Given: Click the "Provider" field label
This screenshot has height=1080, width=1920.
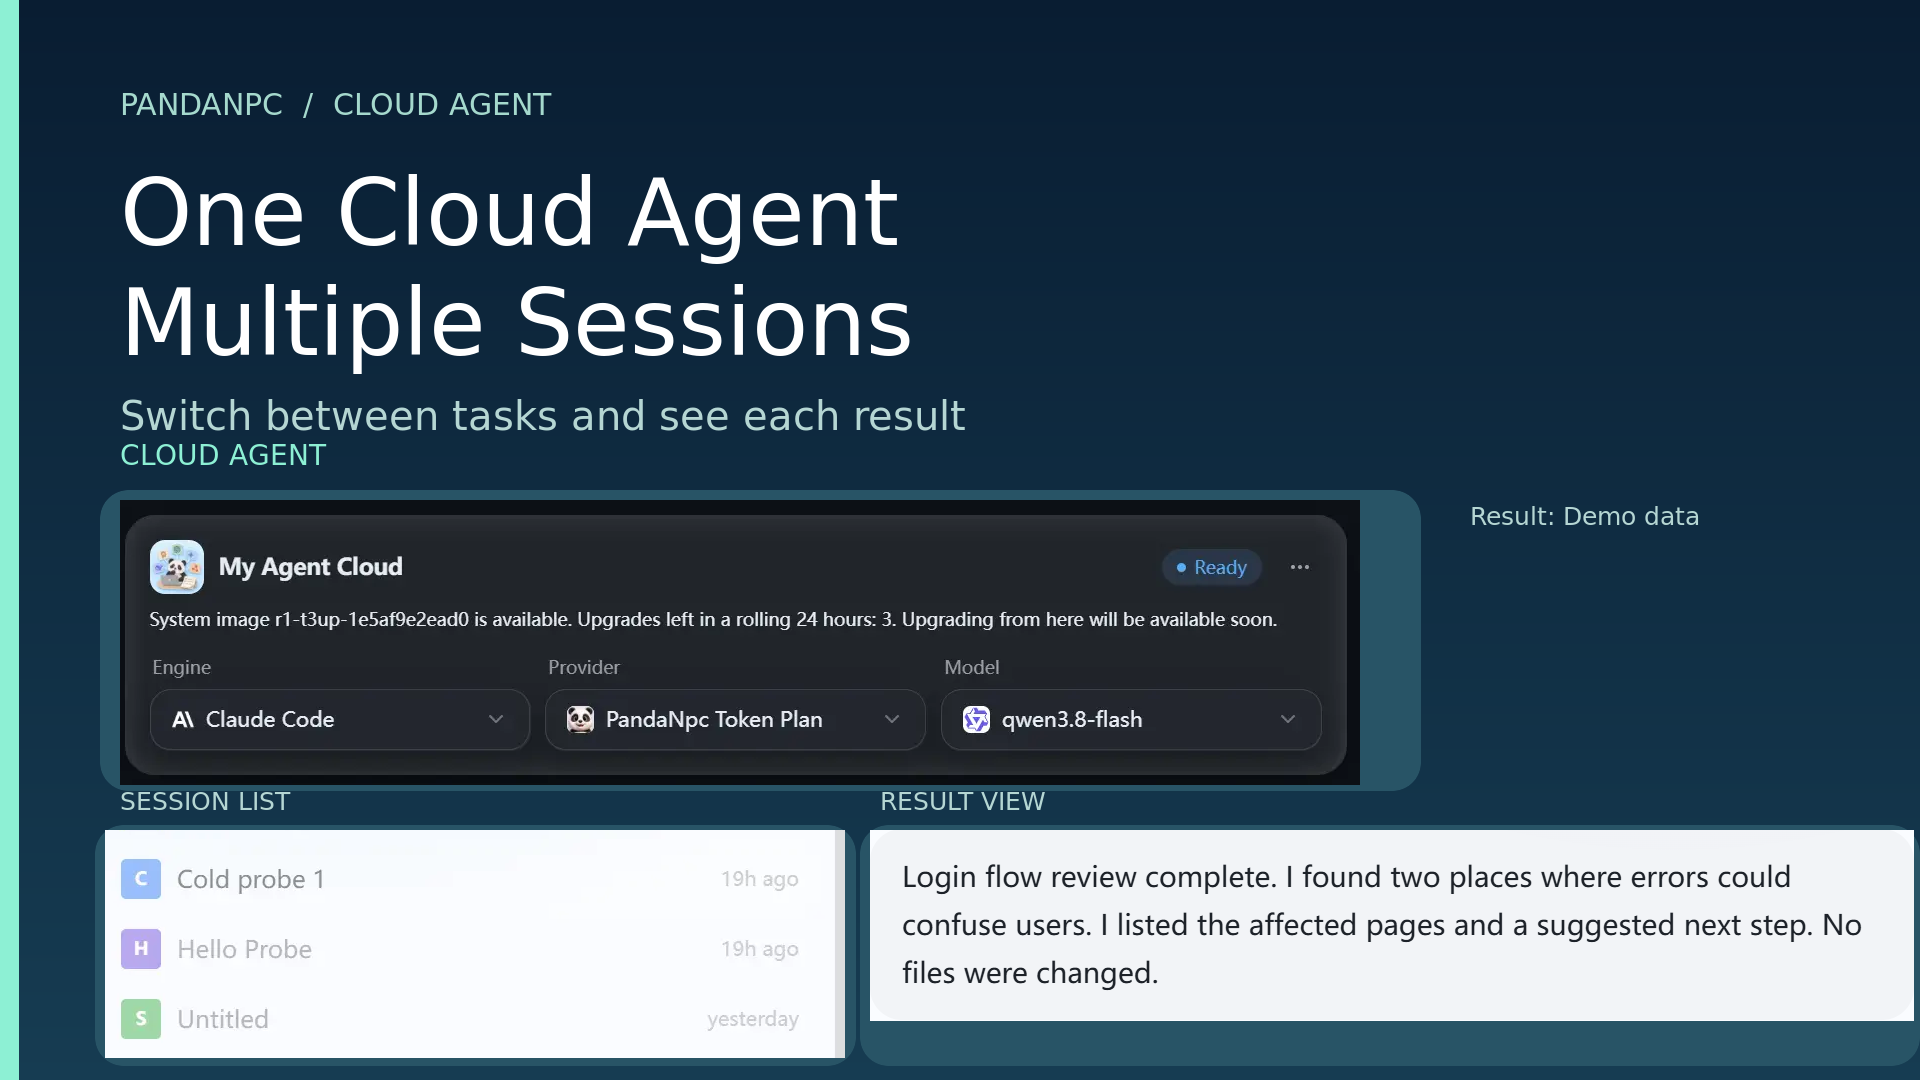Looking at the screenshot, I should [x=584, y=667].
